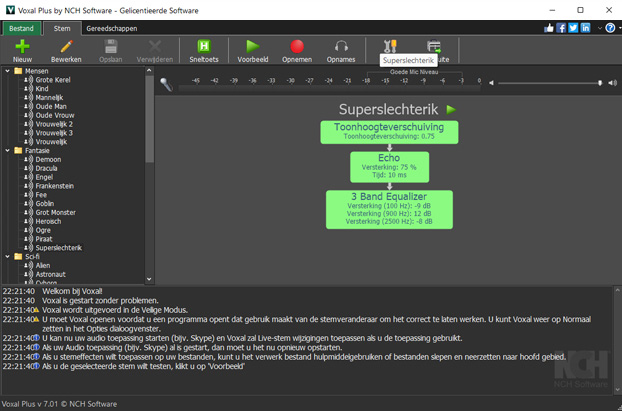The width and height of the screenshot is (622, 411).
Task: Open the Gereedschappen tab
Action: coord(112,29)
